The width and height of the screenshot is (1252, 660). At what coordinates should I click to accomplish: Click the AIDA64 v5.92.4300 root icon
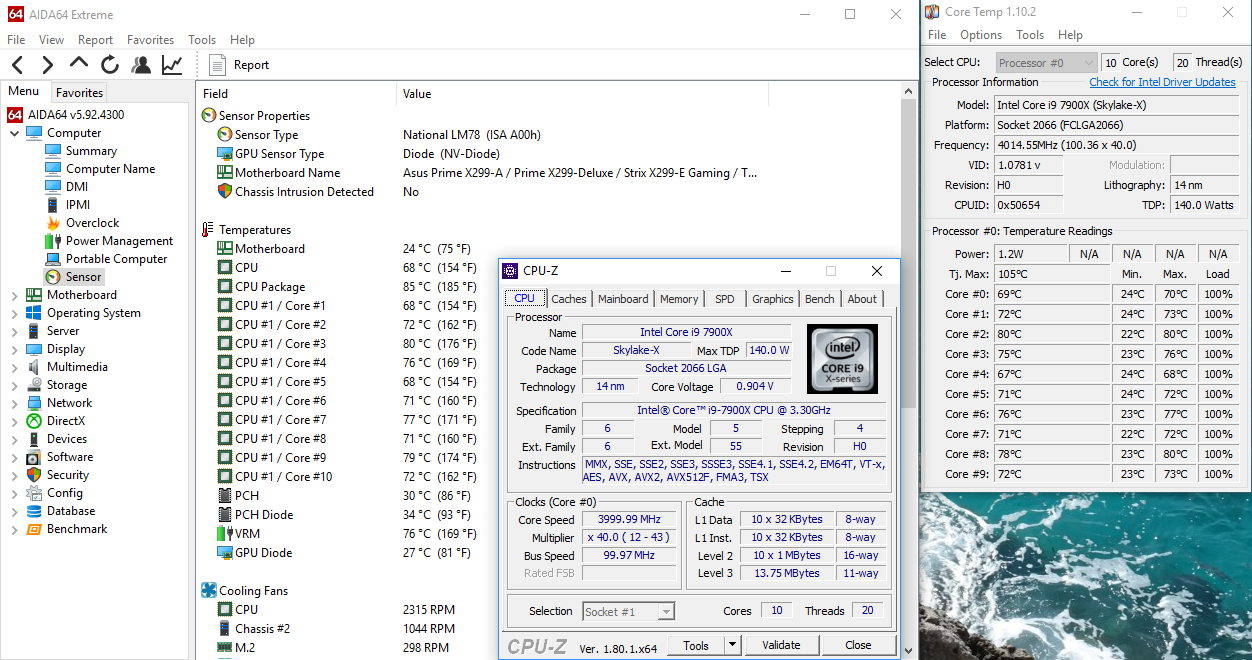pyautogui.click(x=15, y=115)
